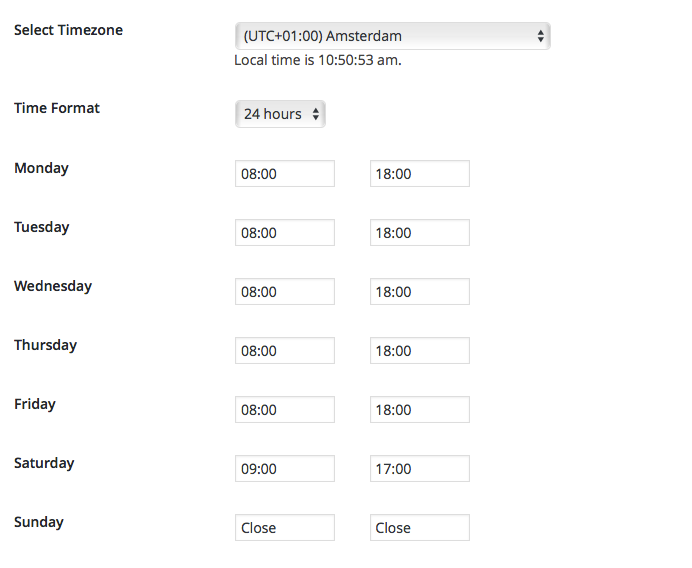Select Saturday 09:00 opening field
This screenshot has height=568, width=692.
click(x=285, y=469)
